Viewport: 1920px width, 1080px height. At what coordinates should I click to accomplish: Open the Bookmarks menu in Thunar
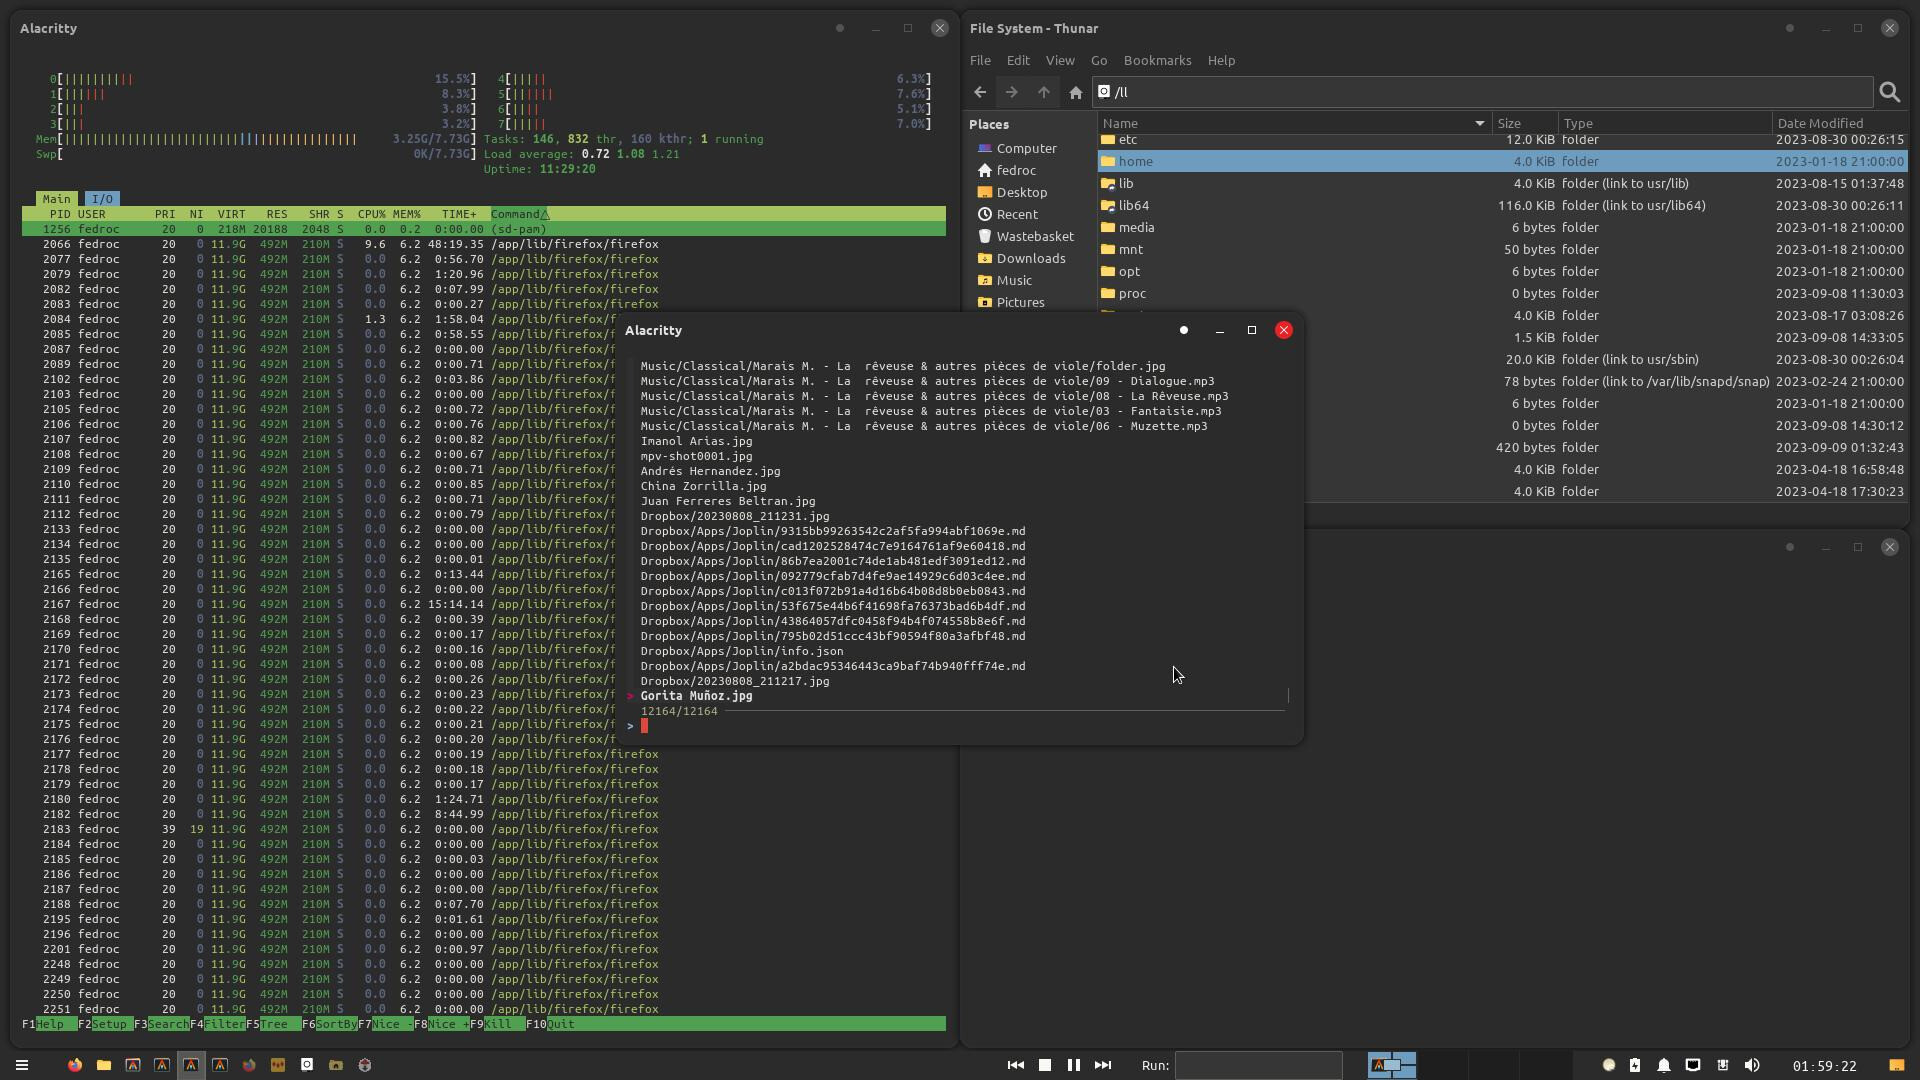(x=1157, y=60)
